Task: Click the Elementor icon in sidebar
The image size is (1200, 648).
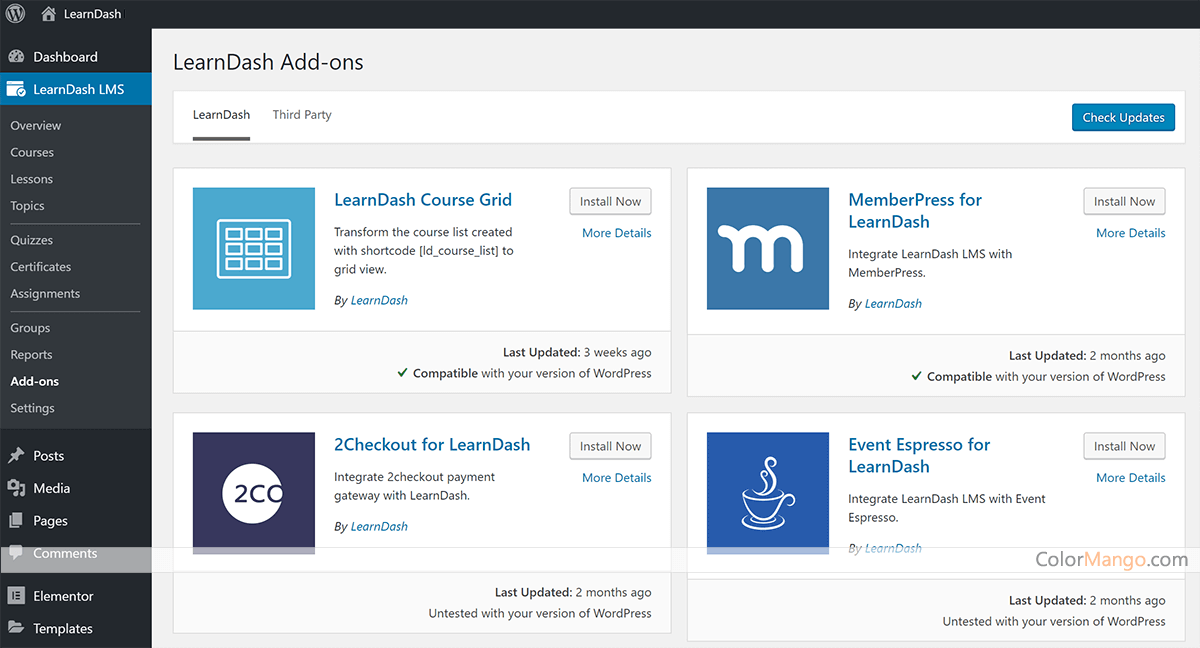Action: [x=16, y=596]
